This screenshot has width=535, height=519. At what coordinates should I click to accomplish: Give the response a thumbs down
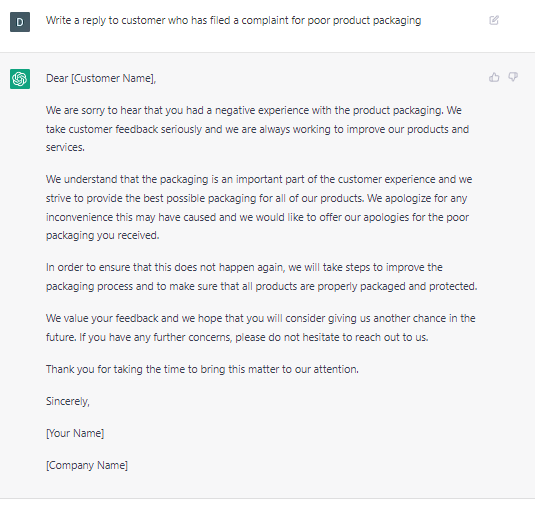point(513,77)
